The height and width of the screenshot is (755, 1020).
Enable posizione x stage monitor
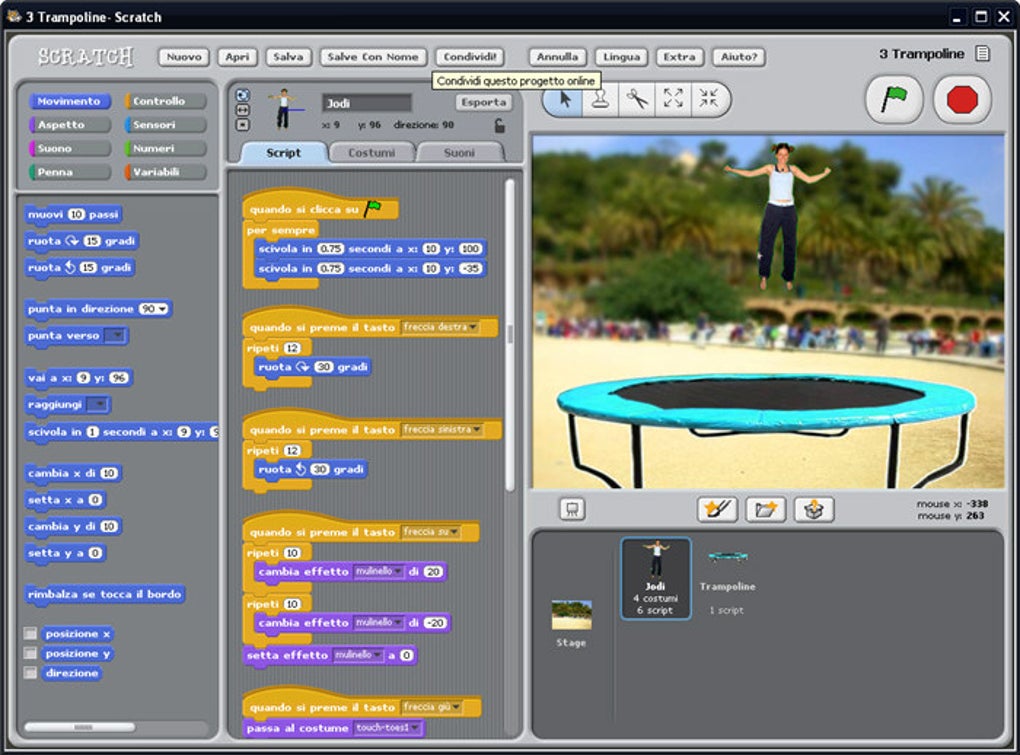point(30,633)
